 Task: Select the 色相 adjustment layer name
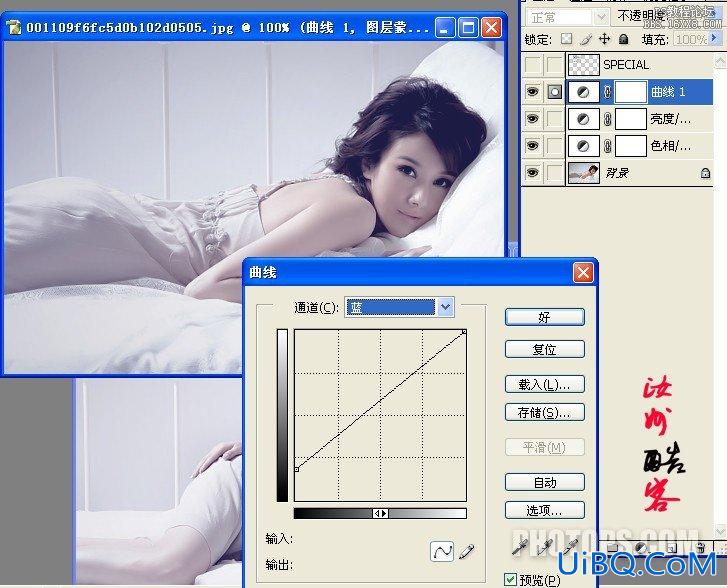coord(670,146)
